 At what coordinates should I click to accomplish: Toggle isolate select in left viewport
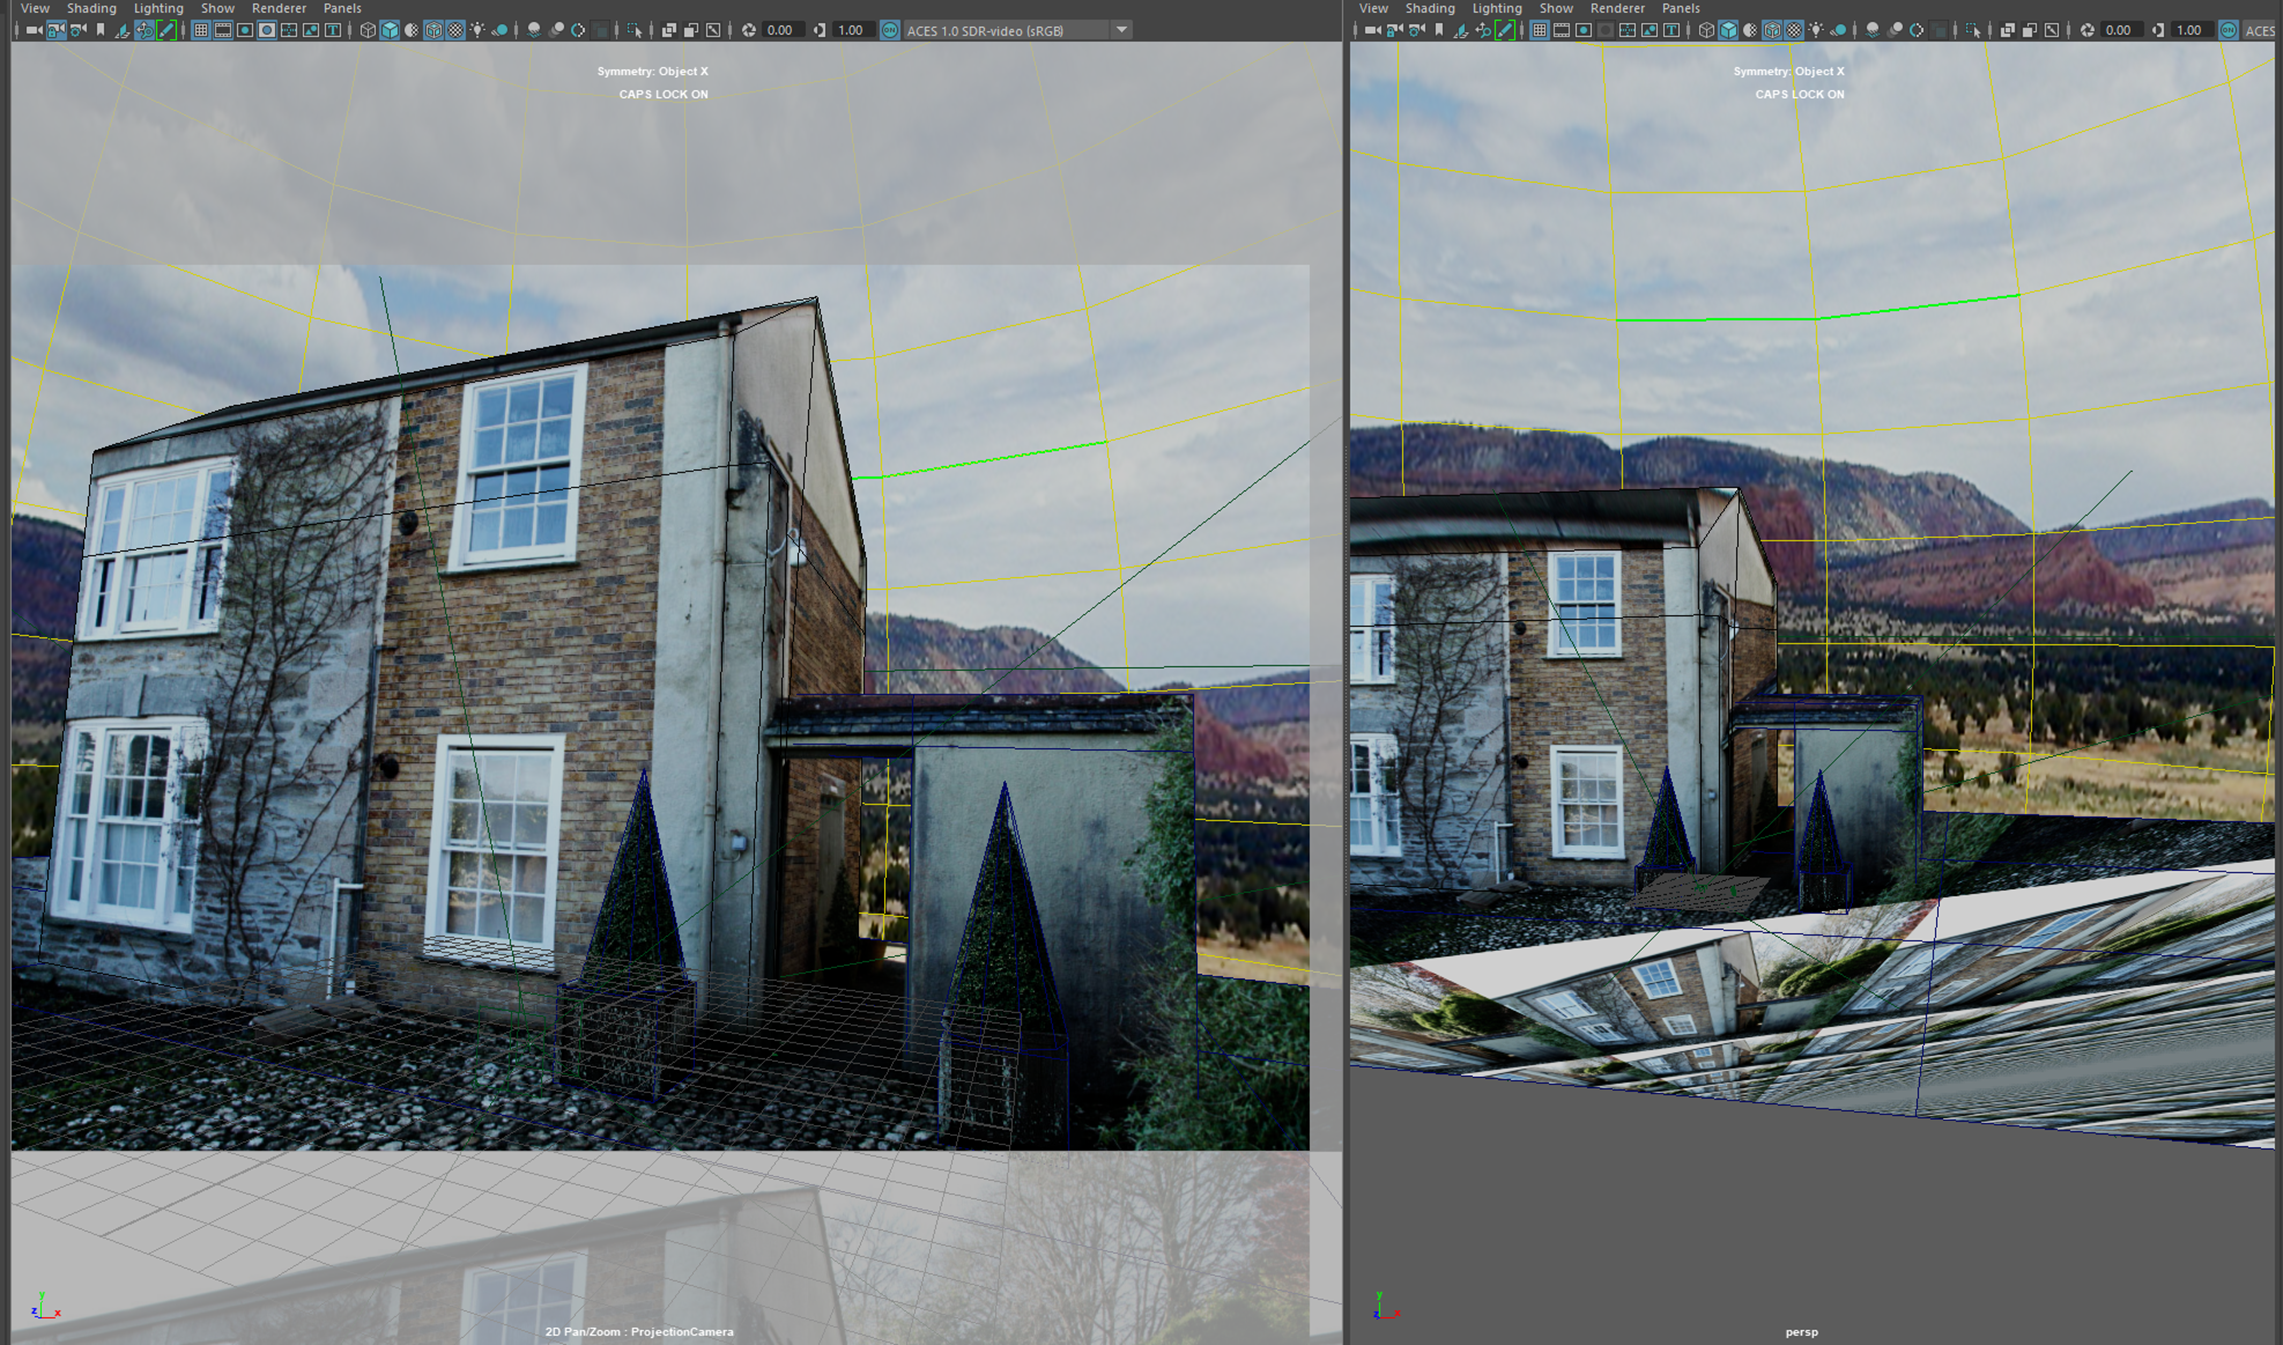click(x=634, y=30)
